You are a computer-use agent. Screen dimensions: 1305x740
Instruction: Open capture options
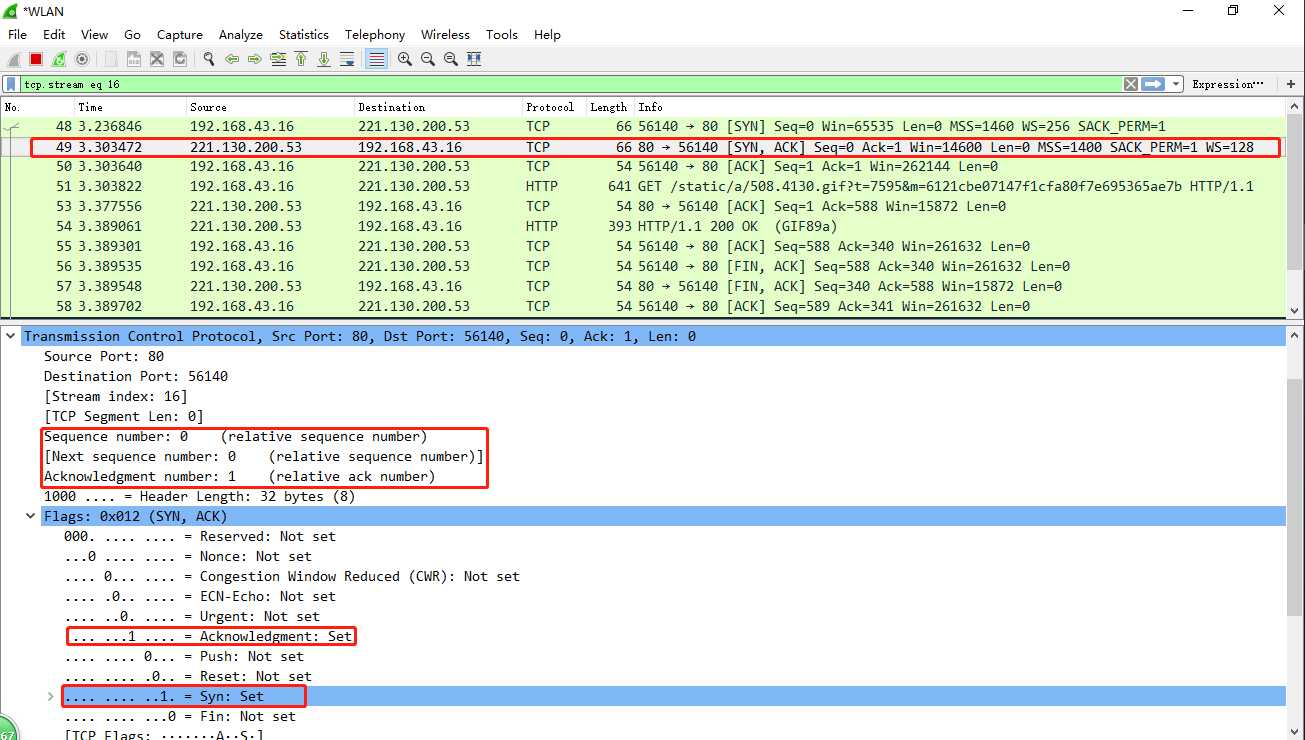pyautogui.click(x=82, y=60)
